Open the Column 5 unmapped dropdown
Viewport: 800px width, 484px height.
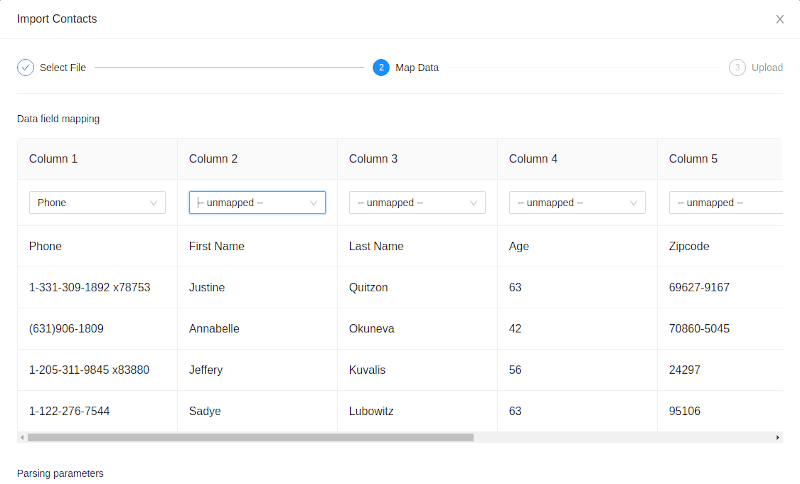[726, 202]
